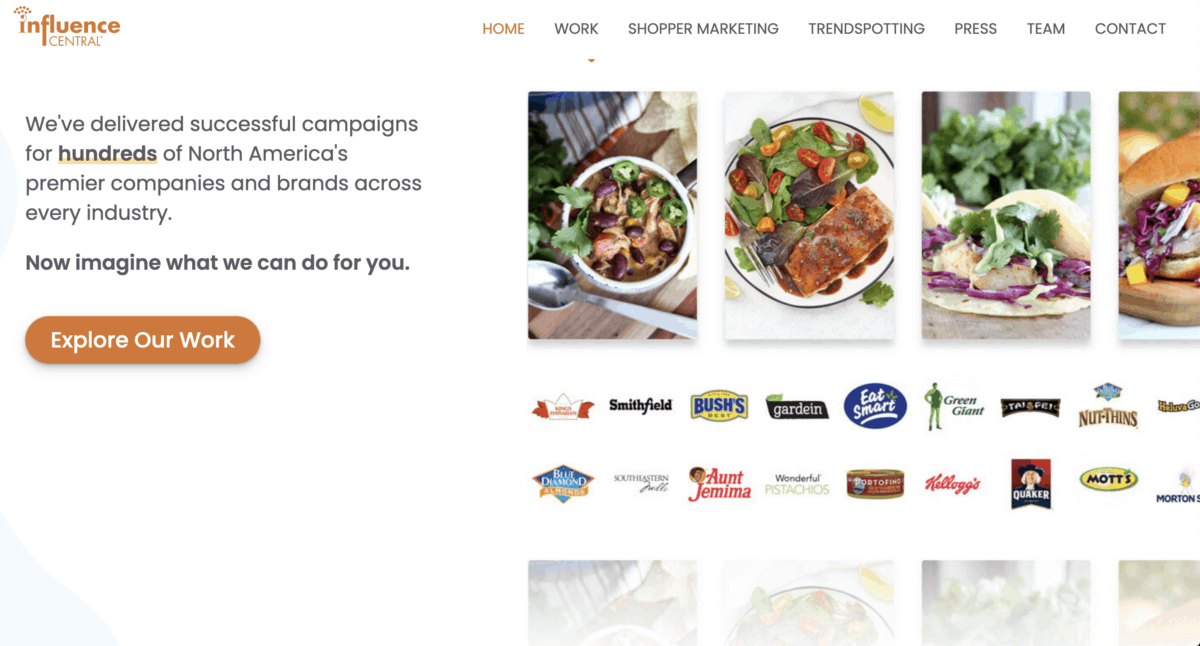Select the Wonderful Pistachios logo

click(x=797, y=484)
